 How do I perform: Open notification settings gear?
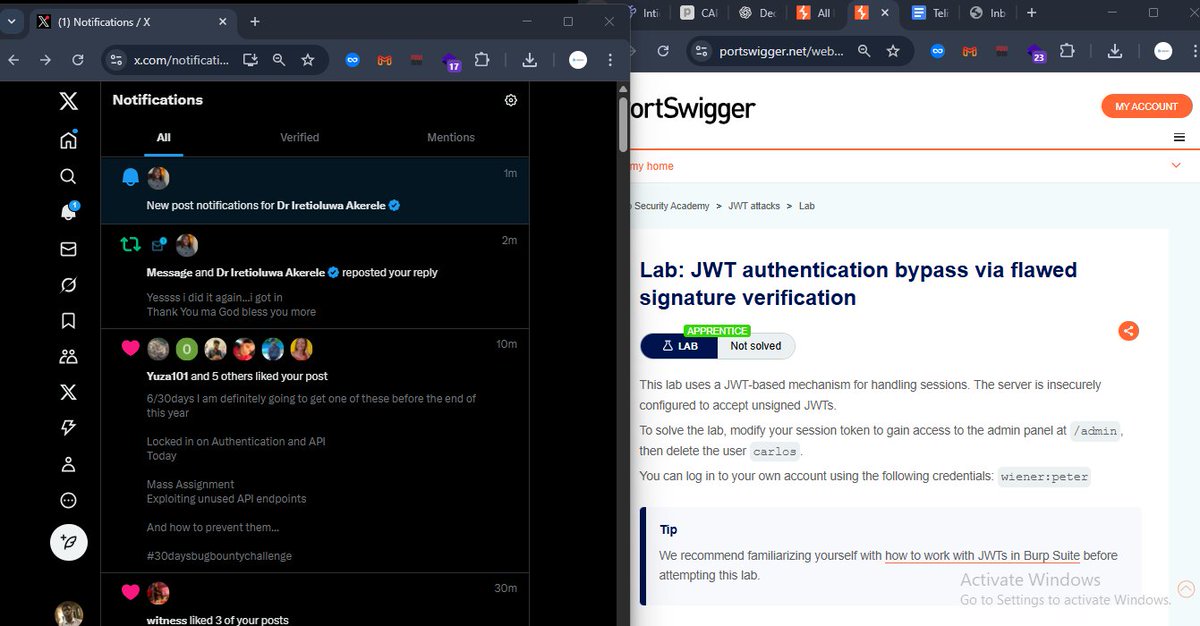[510, 100]
